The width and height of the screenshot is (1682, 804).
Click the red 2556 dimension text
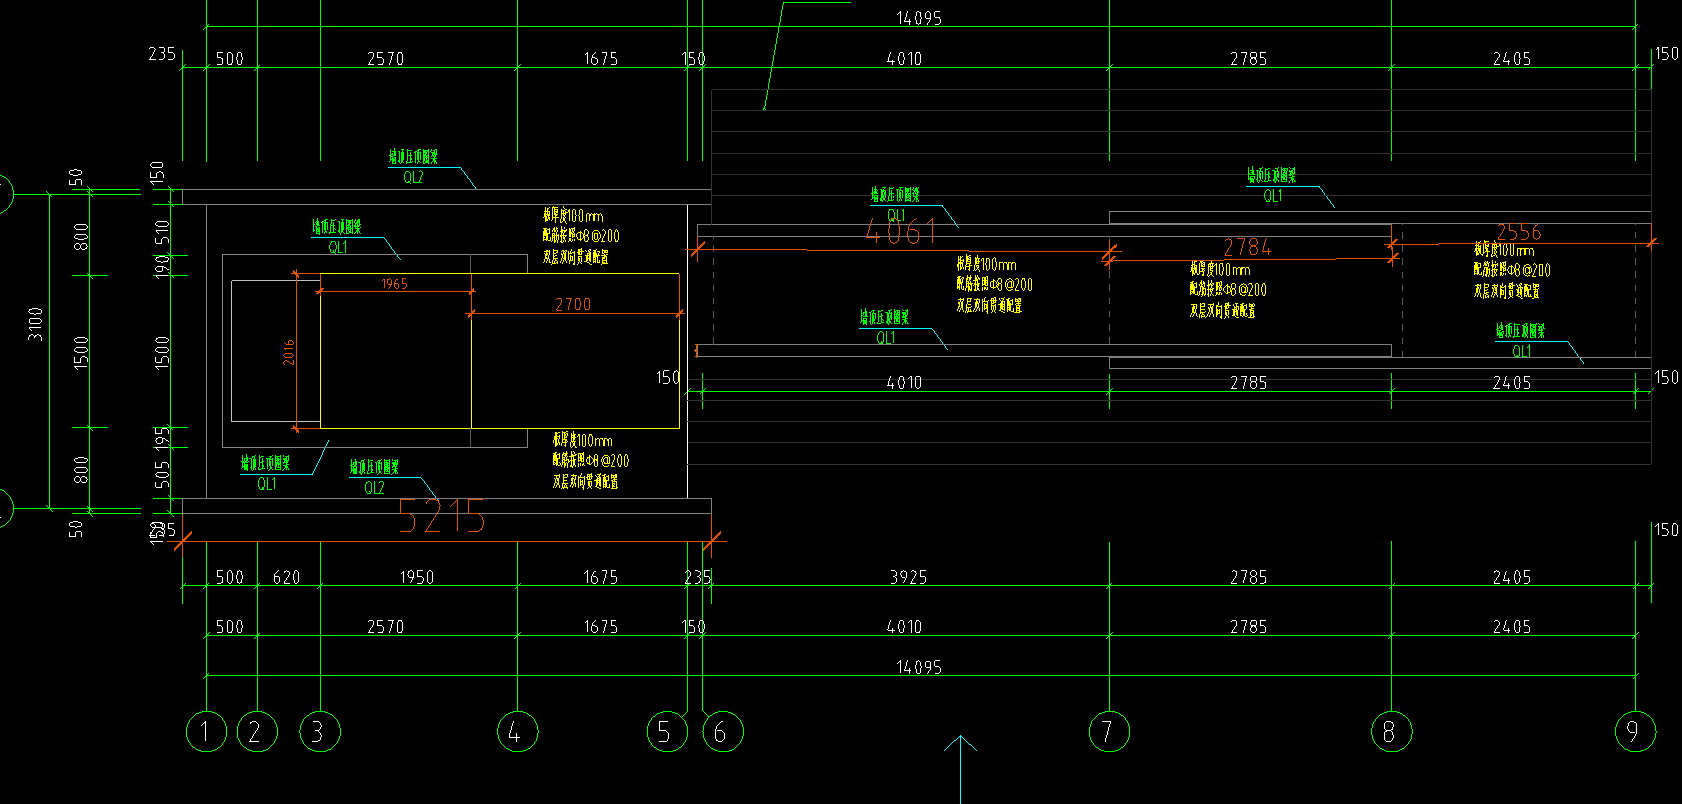point(1518,232)
